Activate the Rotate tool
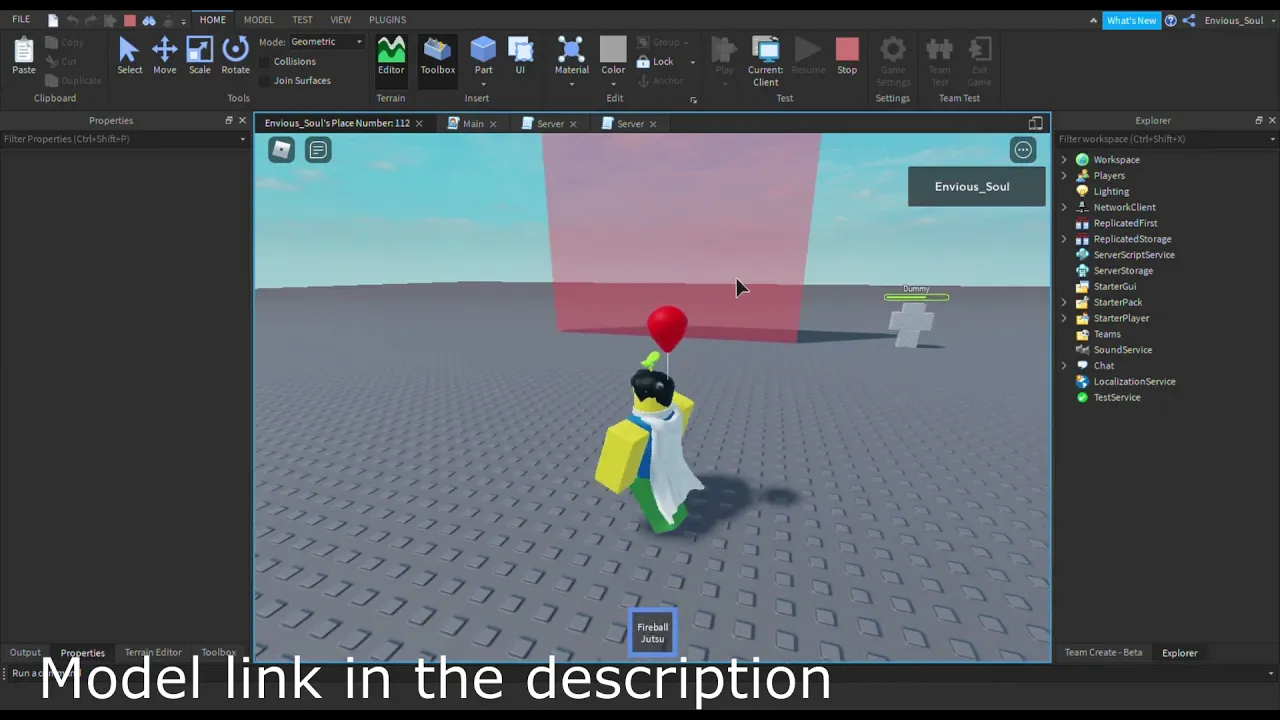1280x720 pixels. pyautogui.click(x=235, y=55)
